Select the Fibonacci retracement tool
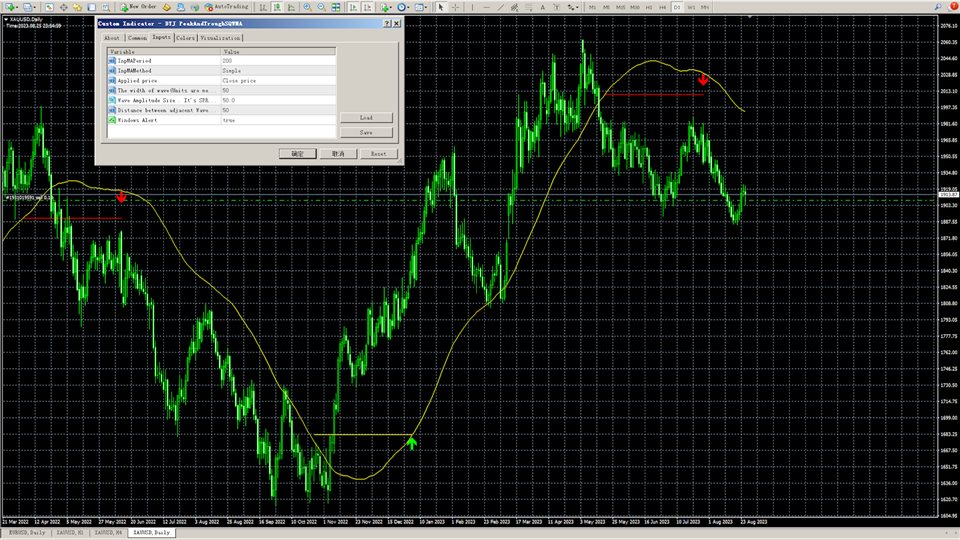Viewport: 960px width, 540px height. click(x=529, y=7)
